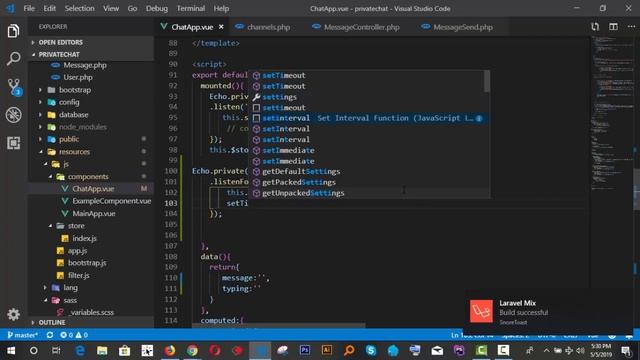Open Cortana search circle on taskbar
The image size is (640, 360).
pos(33,350)
